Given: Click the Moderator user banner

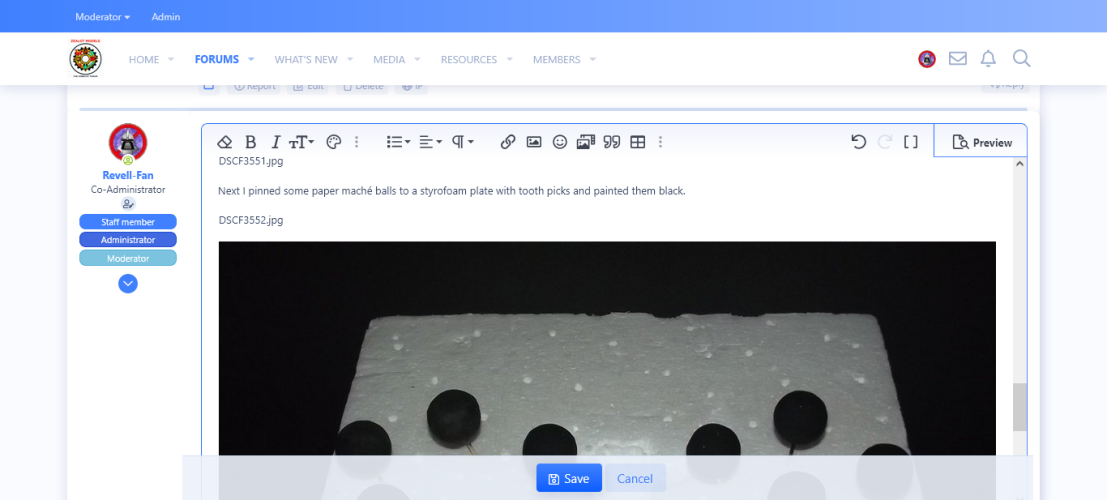Looking at the screenshot, I should click(128, 258).
